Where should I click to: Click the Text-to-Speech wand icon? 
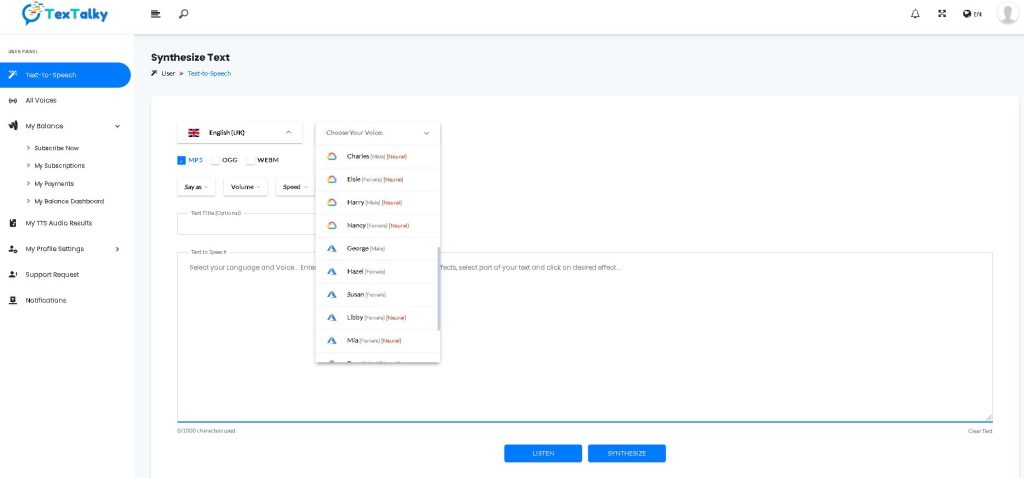[12, 74]
